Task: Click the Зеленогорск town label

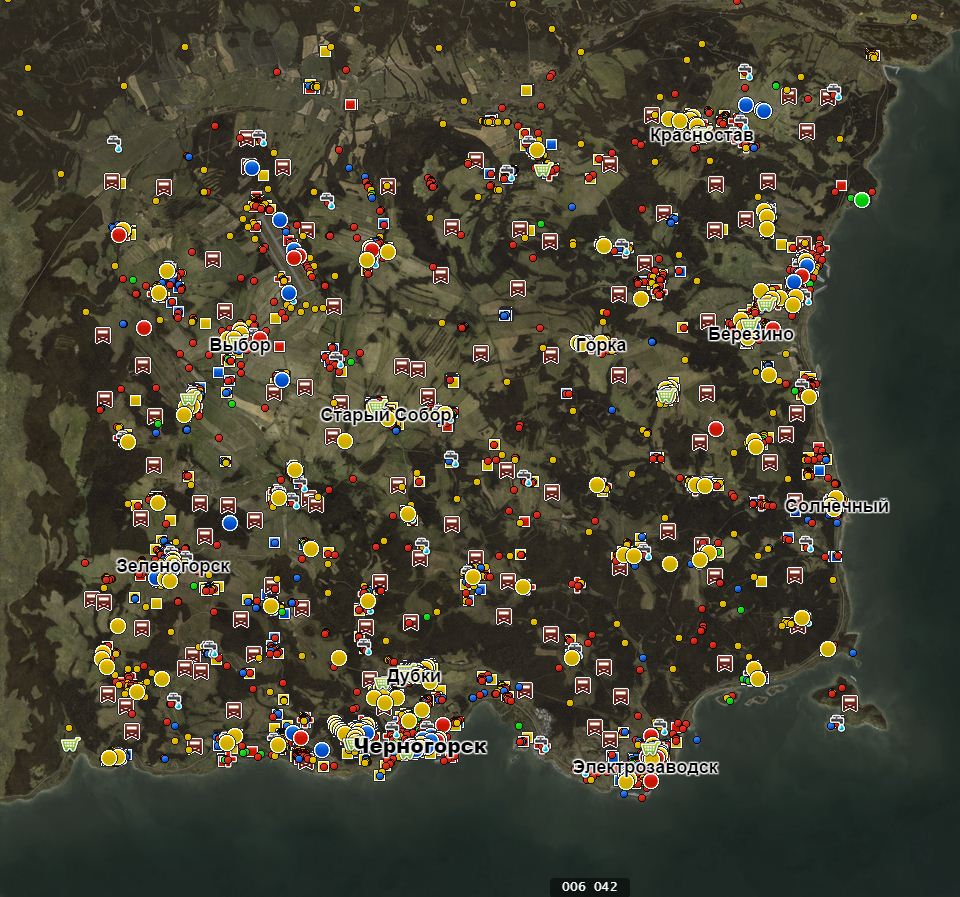Action: [x=173, y=566]
